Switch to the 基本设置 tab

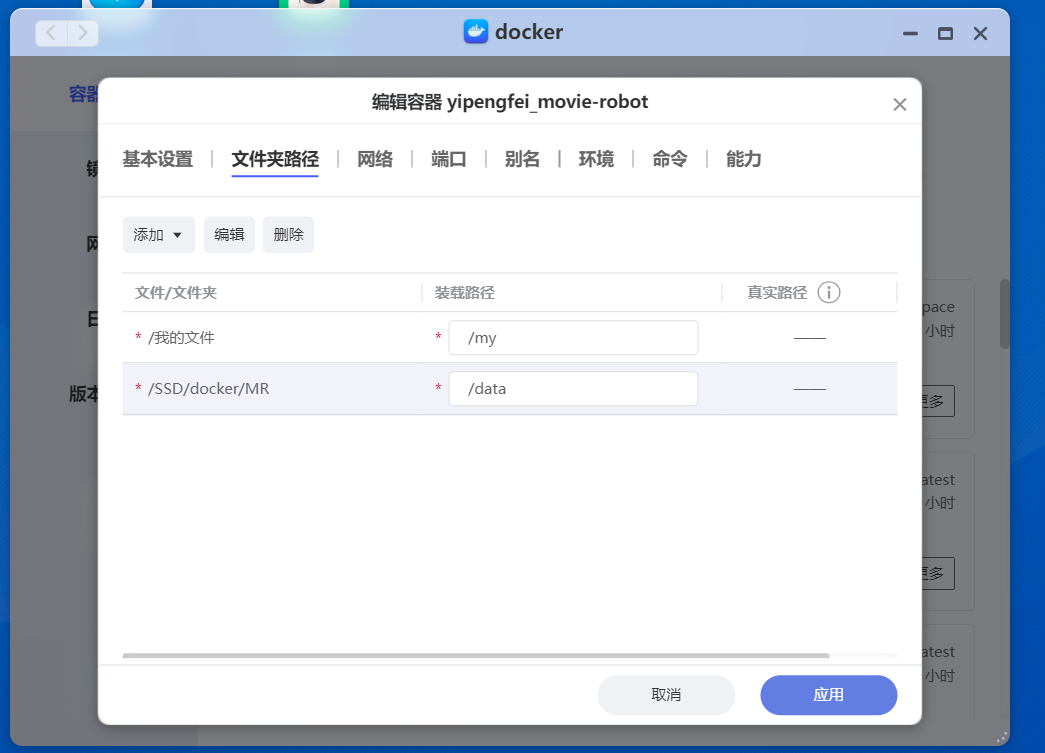tap(158, 159)
